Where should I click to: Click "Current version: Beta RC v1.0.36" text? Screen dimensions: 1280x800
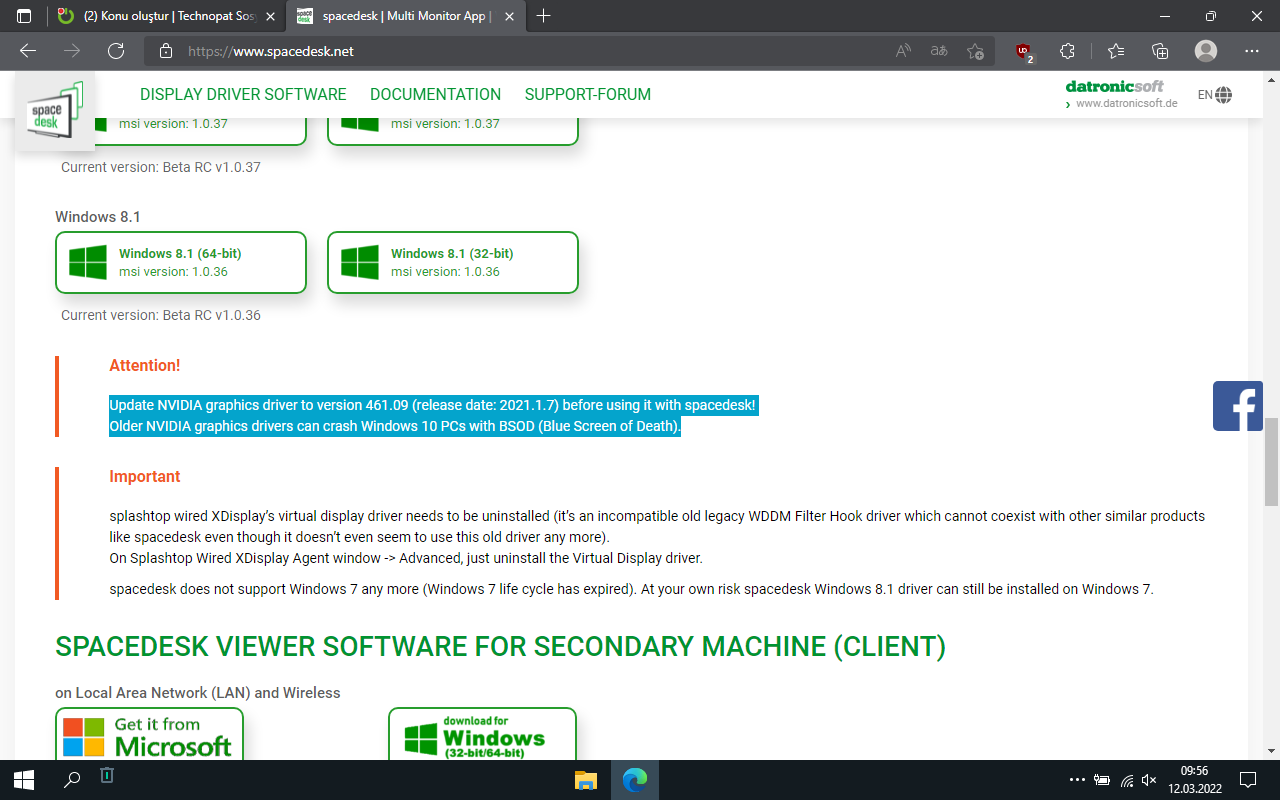tap(161, 315)
